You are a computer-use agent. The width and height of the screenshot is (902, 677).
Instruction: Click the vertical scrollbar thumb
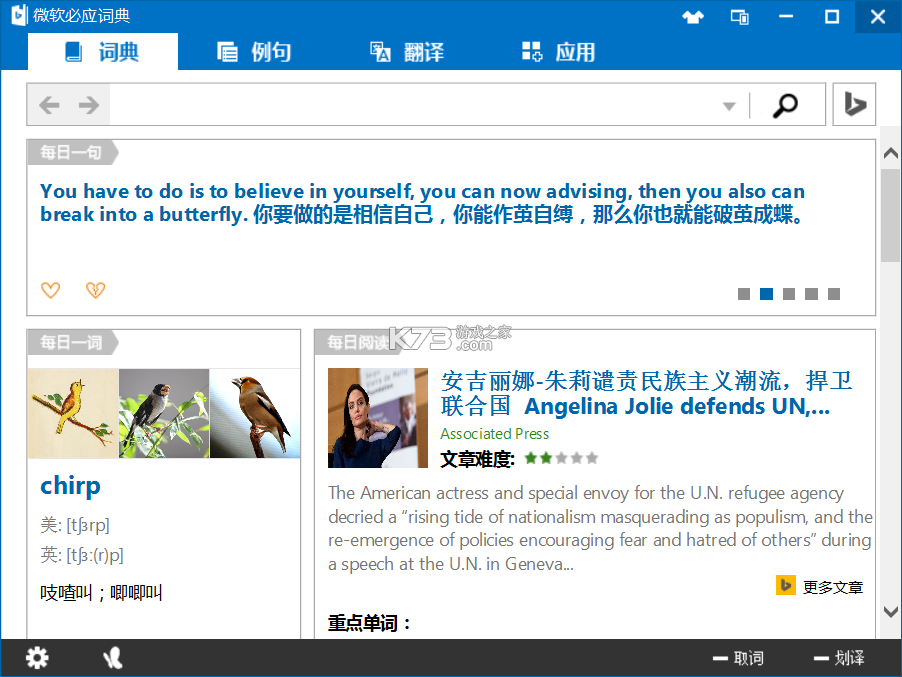[890, 215]
